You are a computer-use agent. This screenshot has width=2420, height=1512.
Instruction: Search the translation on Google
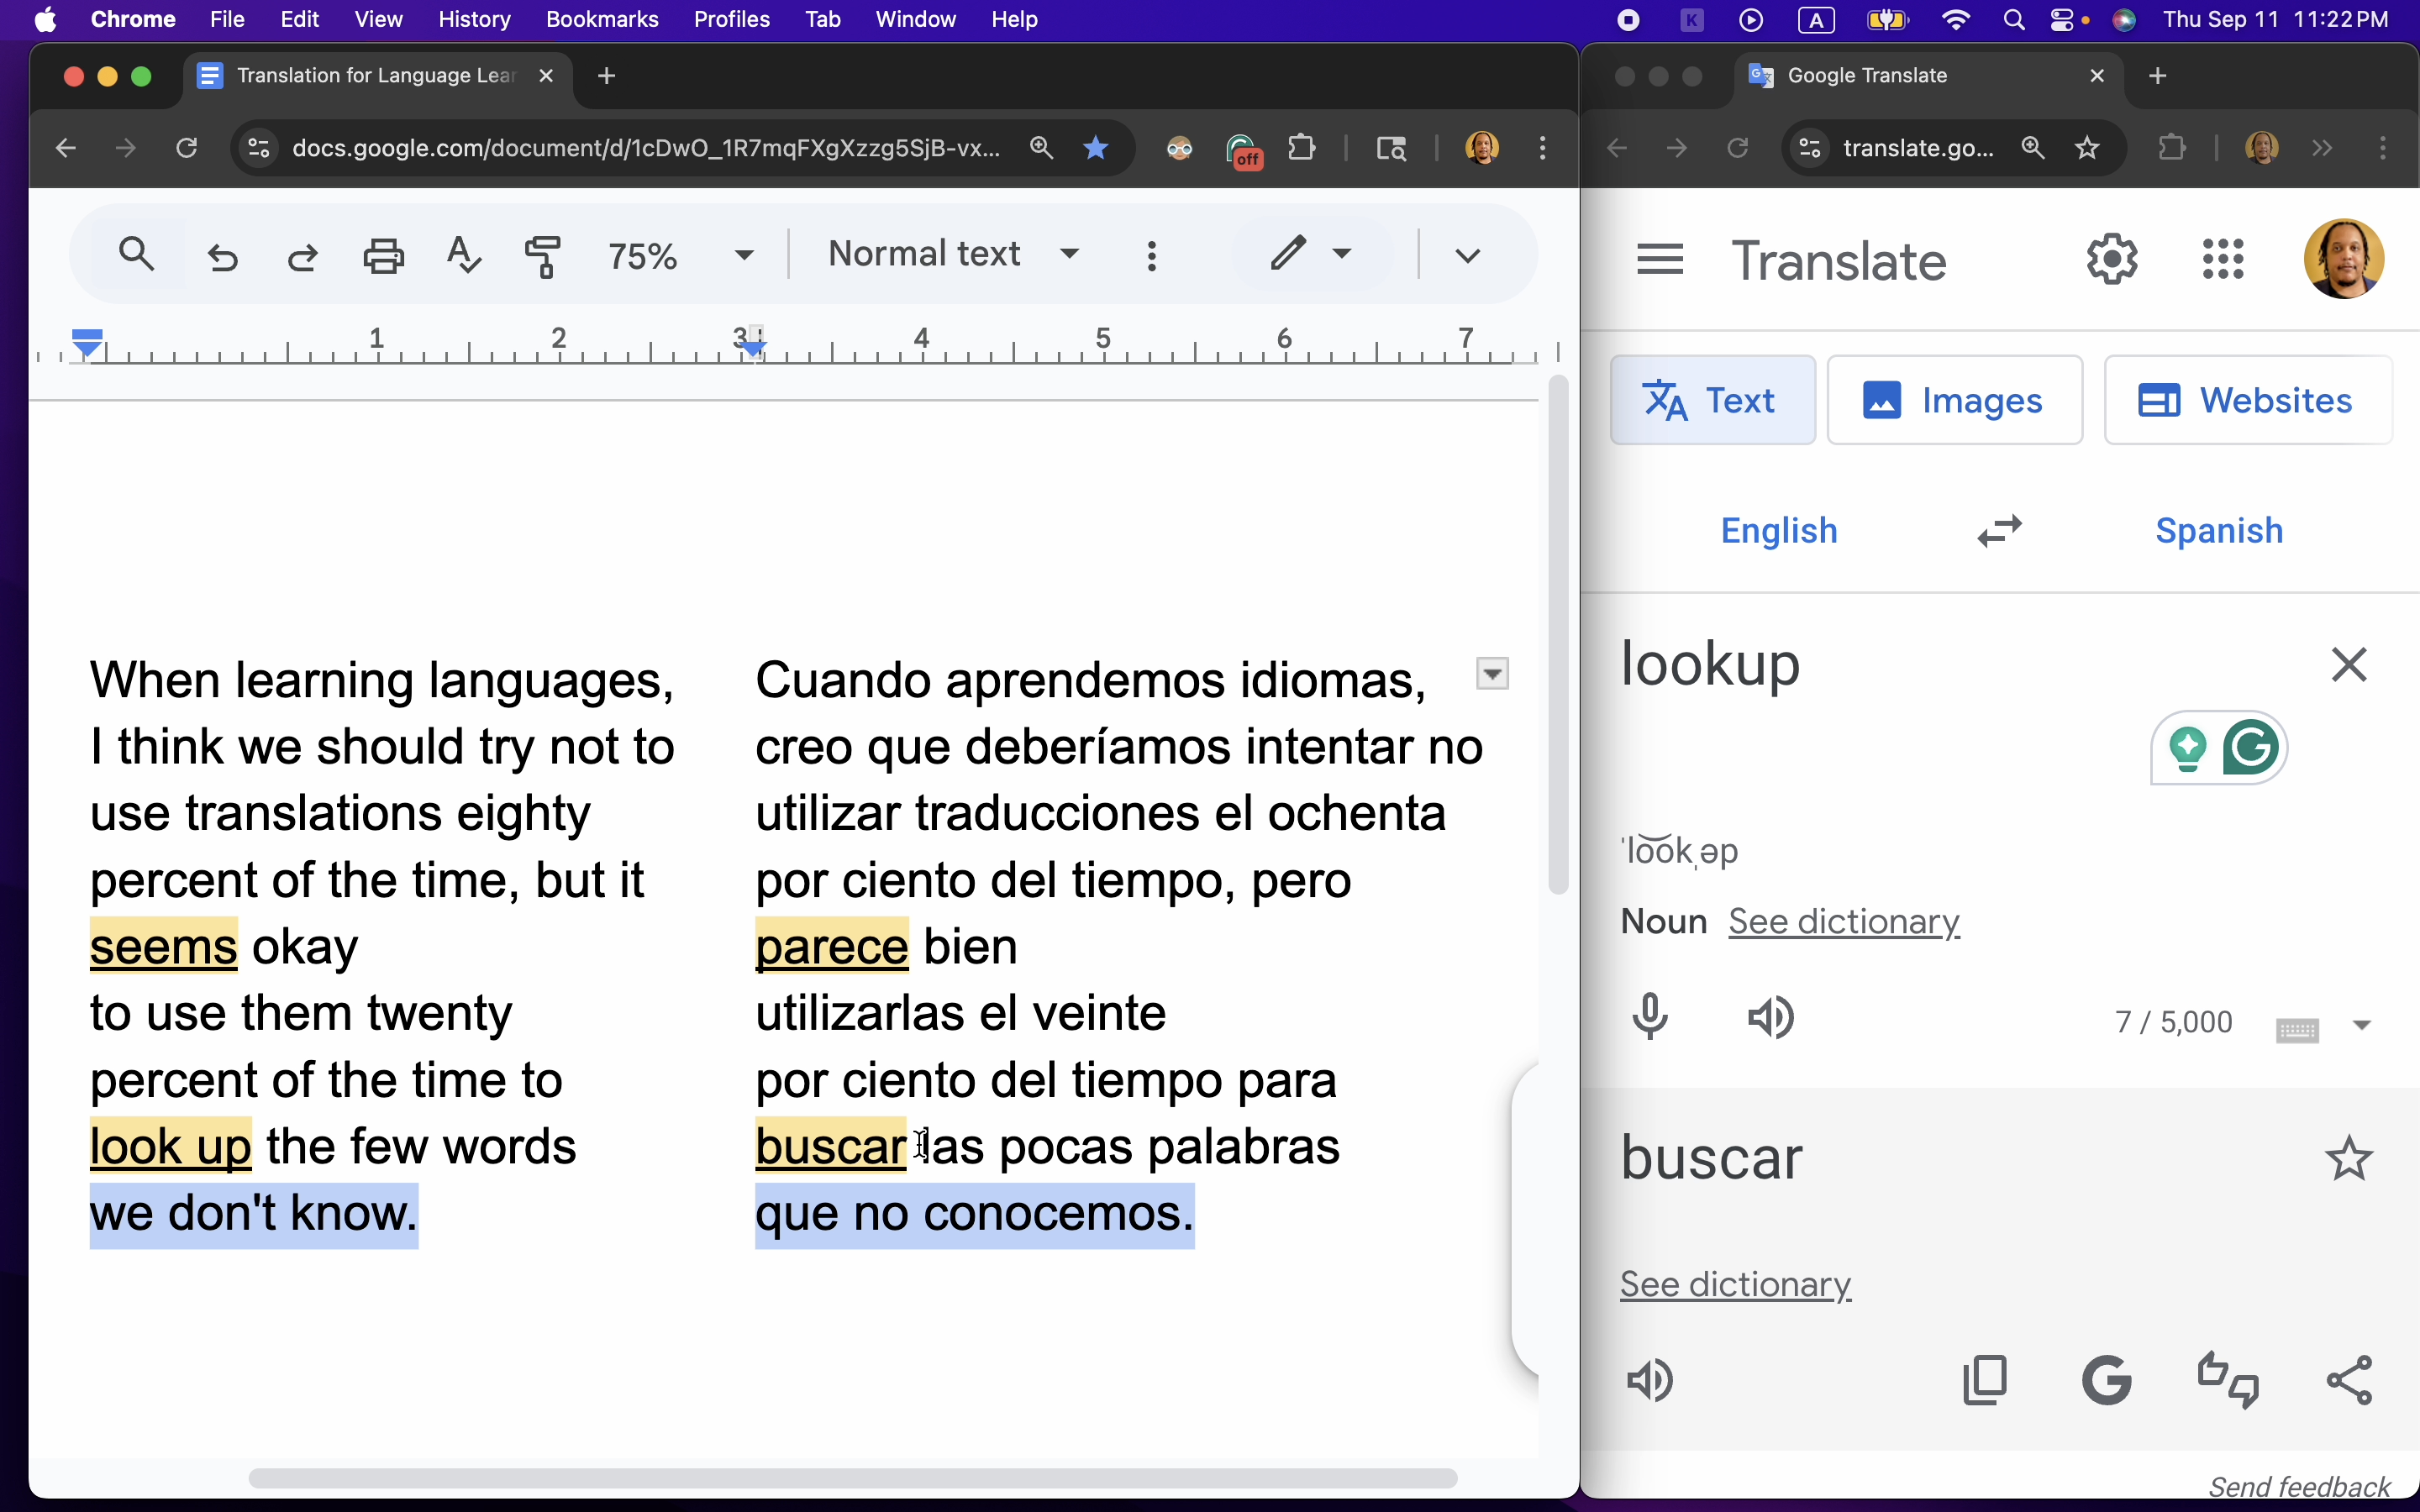[2107, 1381]
